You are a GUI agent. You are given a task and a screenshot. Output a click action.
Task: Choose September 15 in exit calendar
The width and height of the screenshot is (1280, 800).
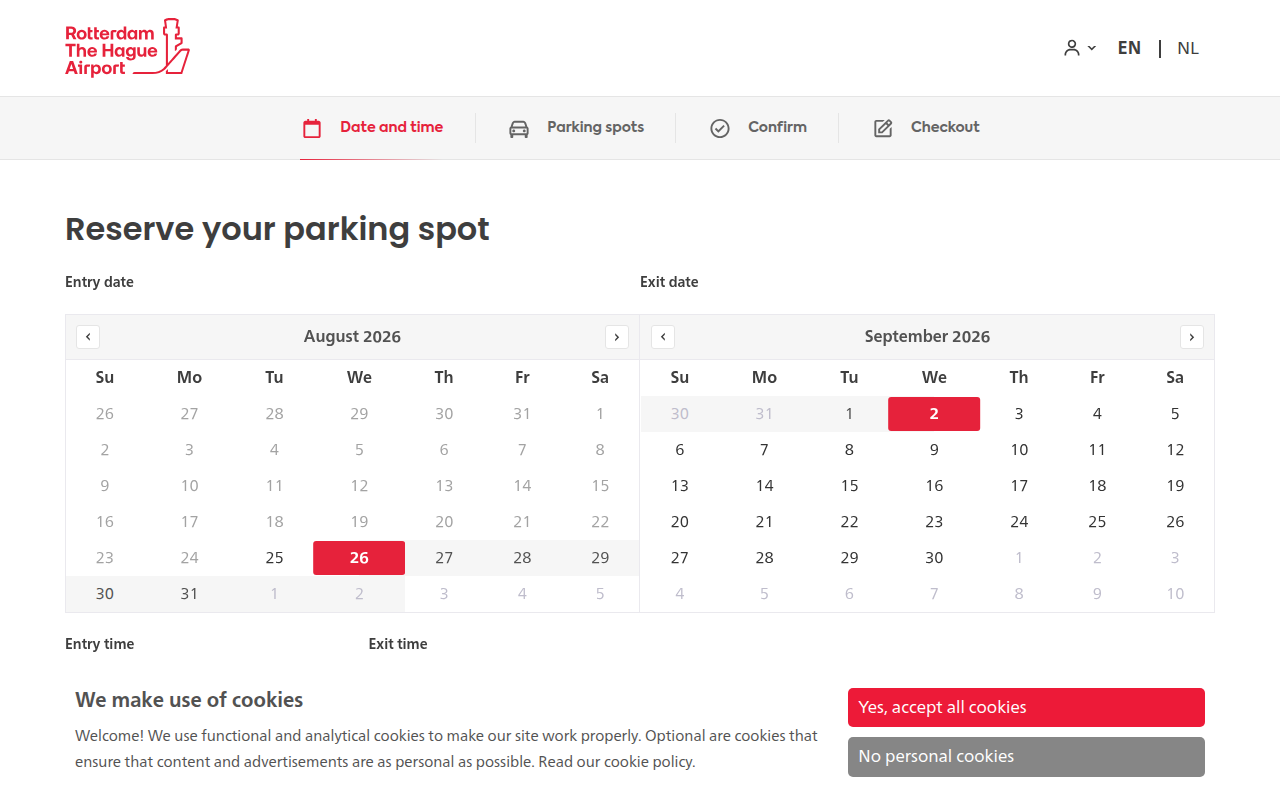pos(849,486)
